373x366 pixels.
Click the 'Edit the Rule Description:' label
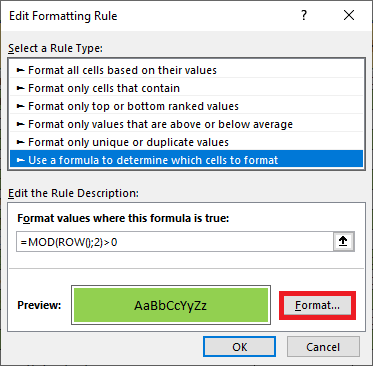click(73, 193)
